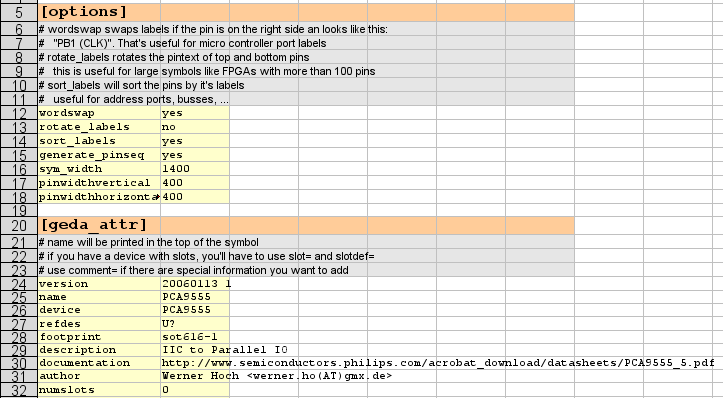
Task: Click the pinwidthhorizontal label cell
Action: pyautogui.click(x=99, y=197)
